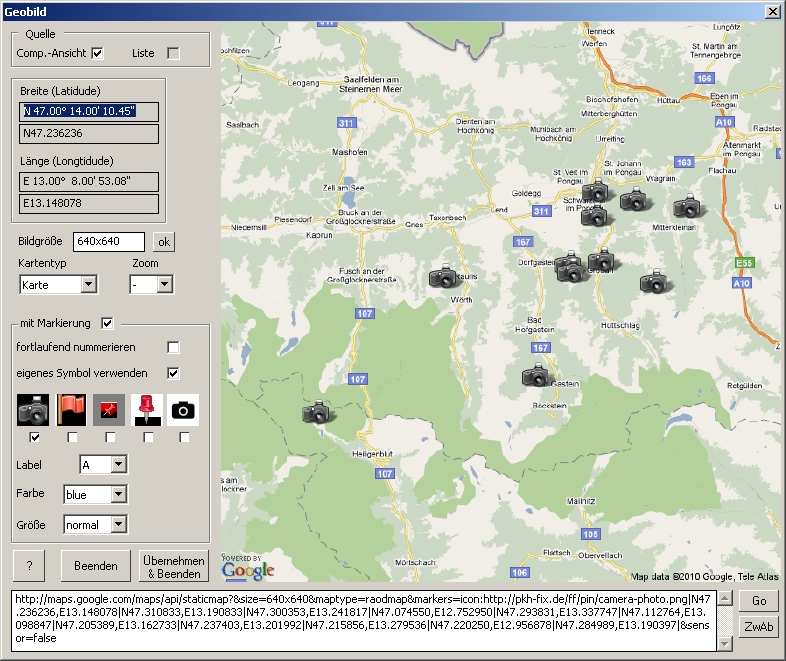Viewport: 786px width, 661px height.
Task: Select the red map pin symbol
Action: click(x=147, y=410)
